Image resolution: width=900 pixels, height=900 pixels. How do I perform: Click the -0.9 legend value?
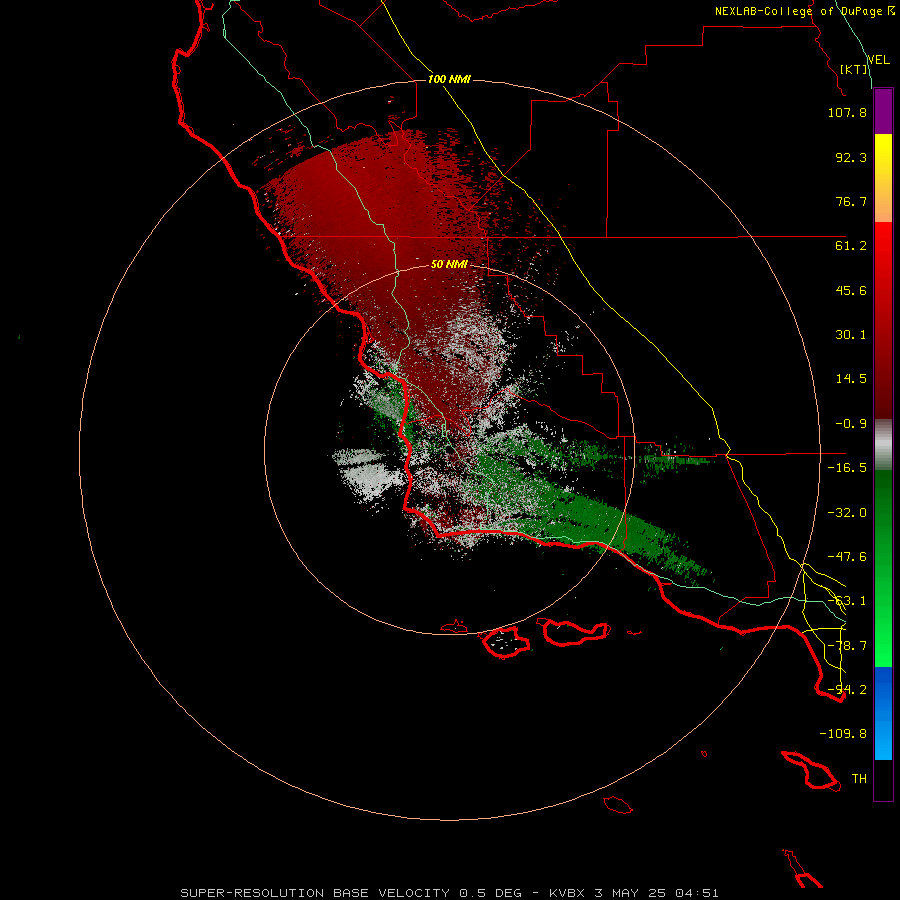pos(851,424)
